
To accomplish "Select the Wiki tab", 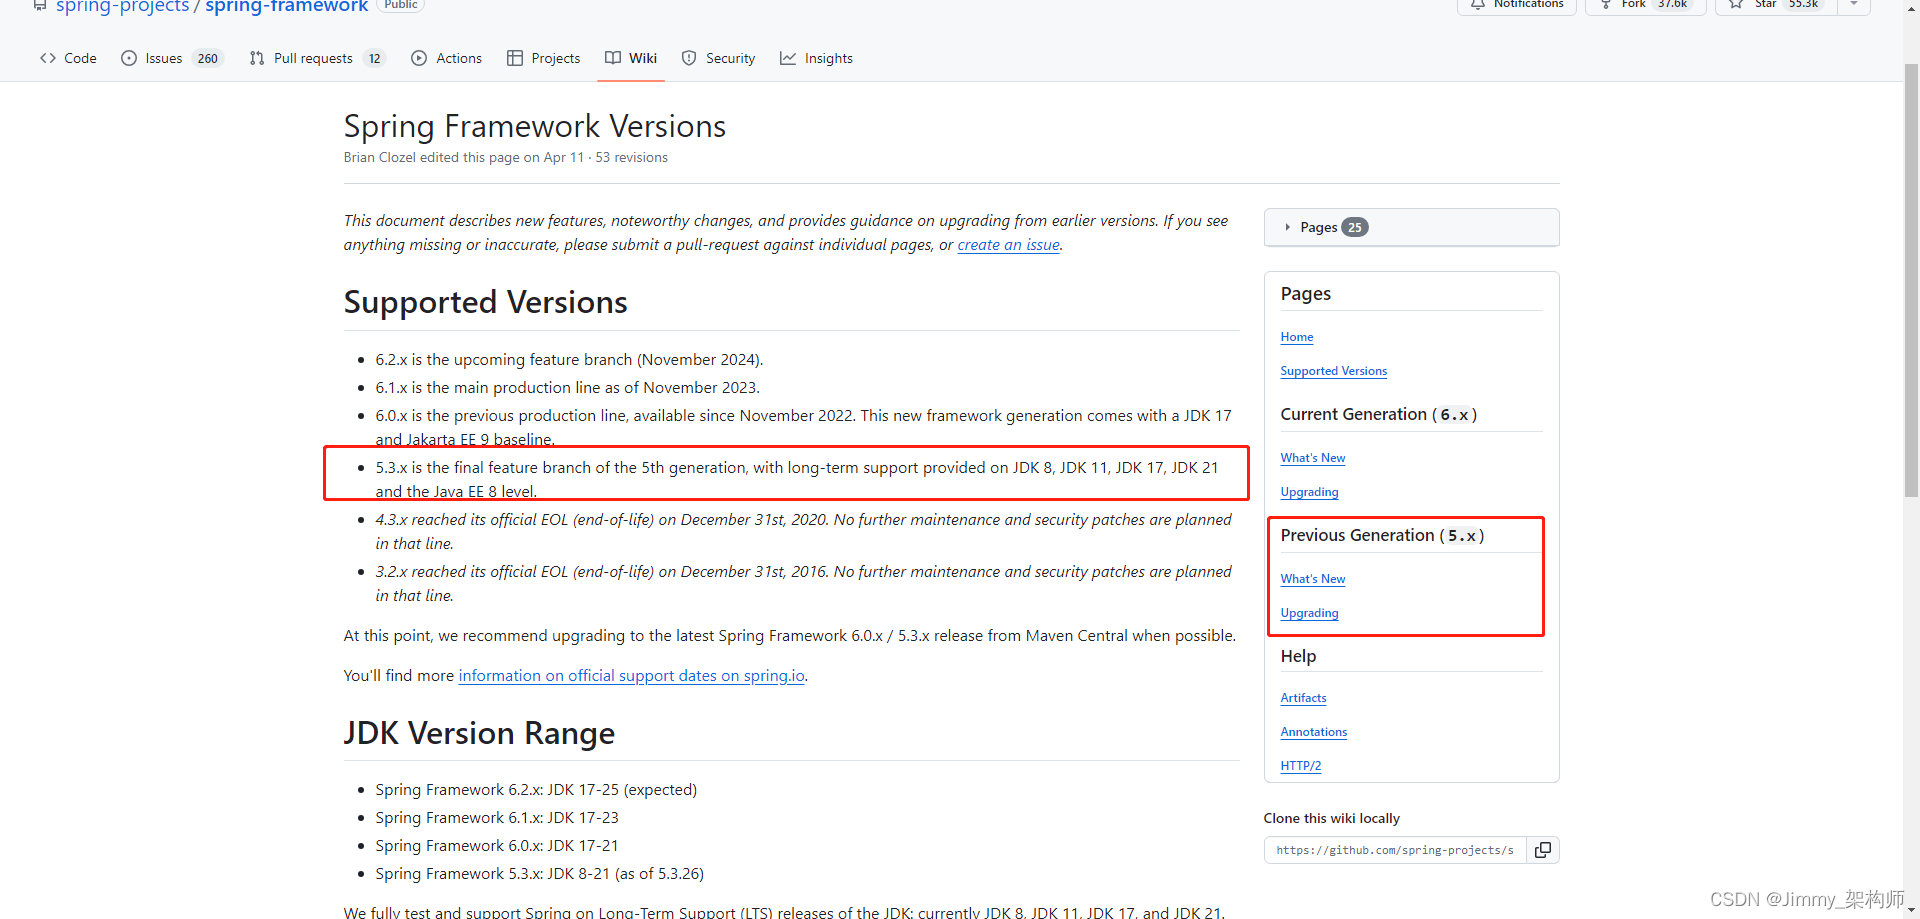I will click(x=631, y=58).
